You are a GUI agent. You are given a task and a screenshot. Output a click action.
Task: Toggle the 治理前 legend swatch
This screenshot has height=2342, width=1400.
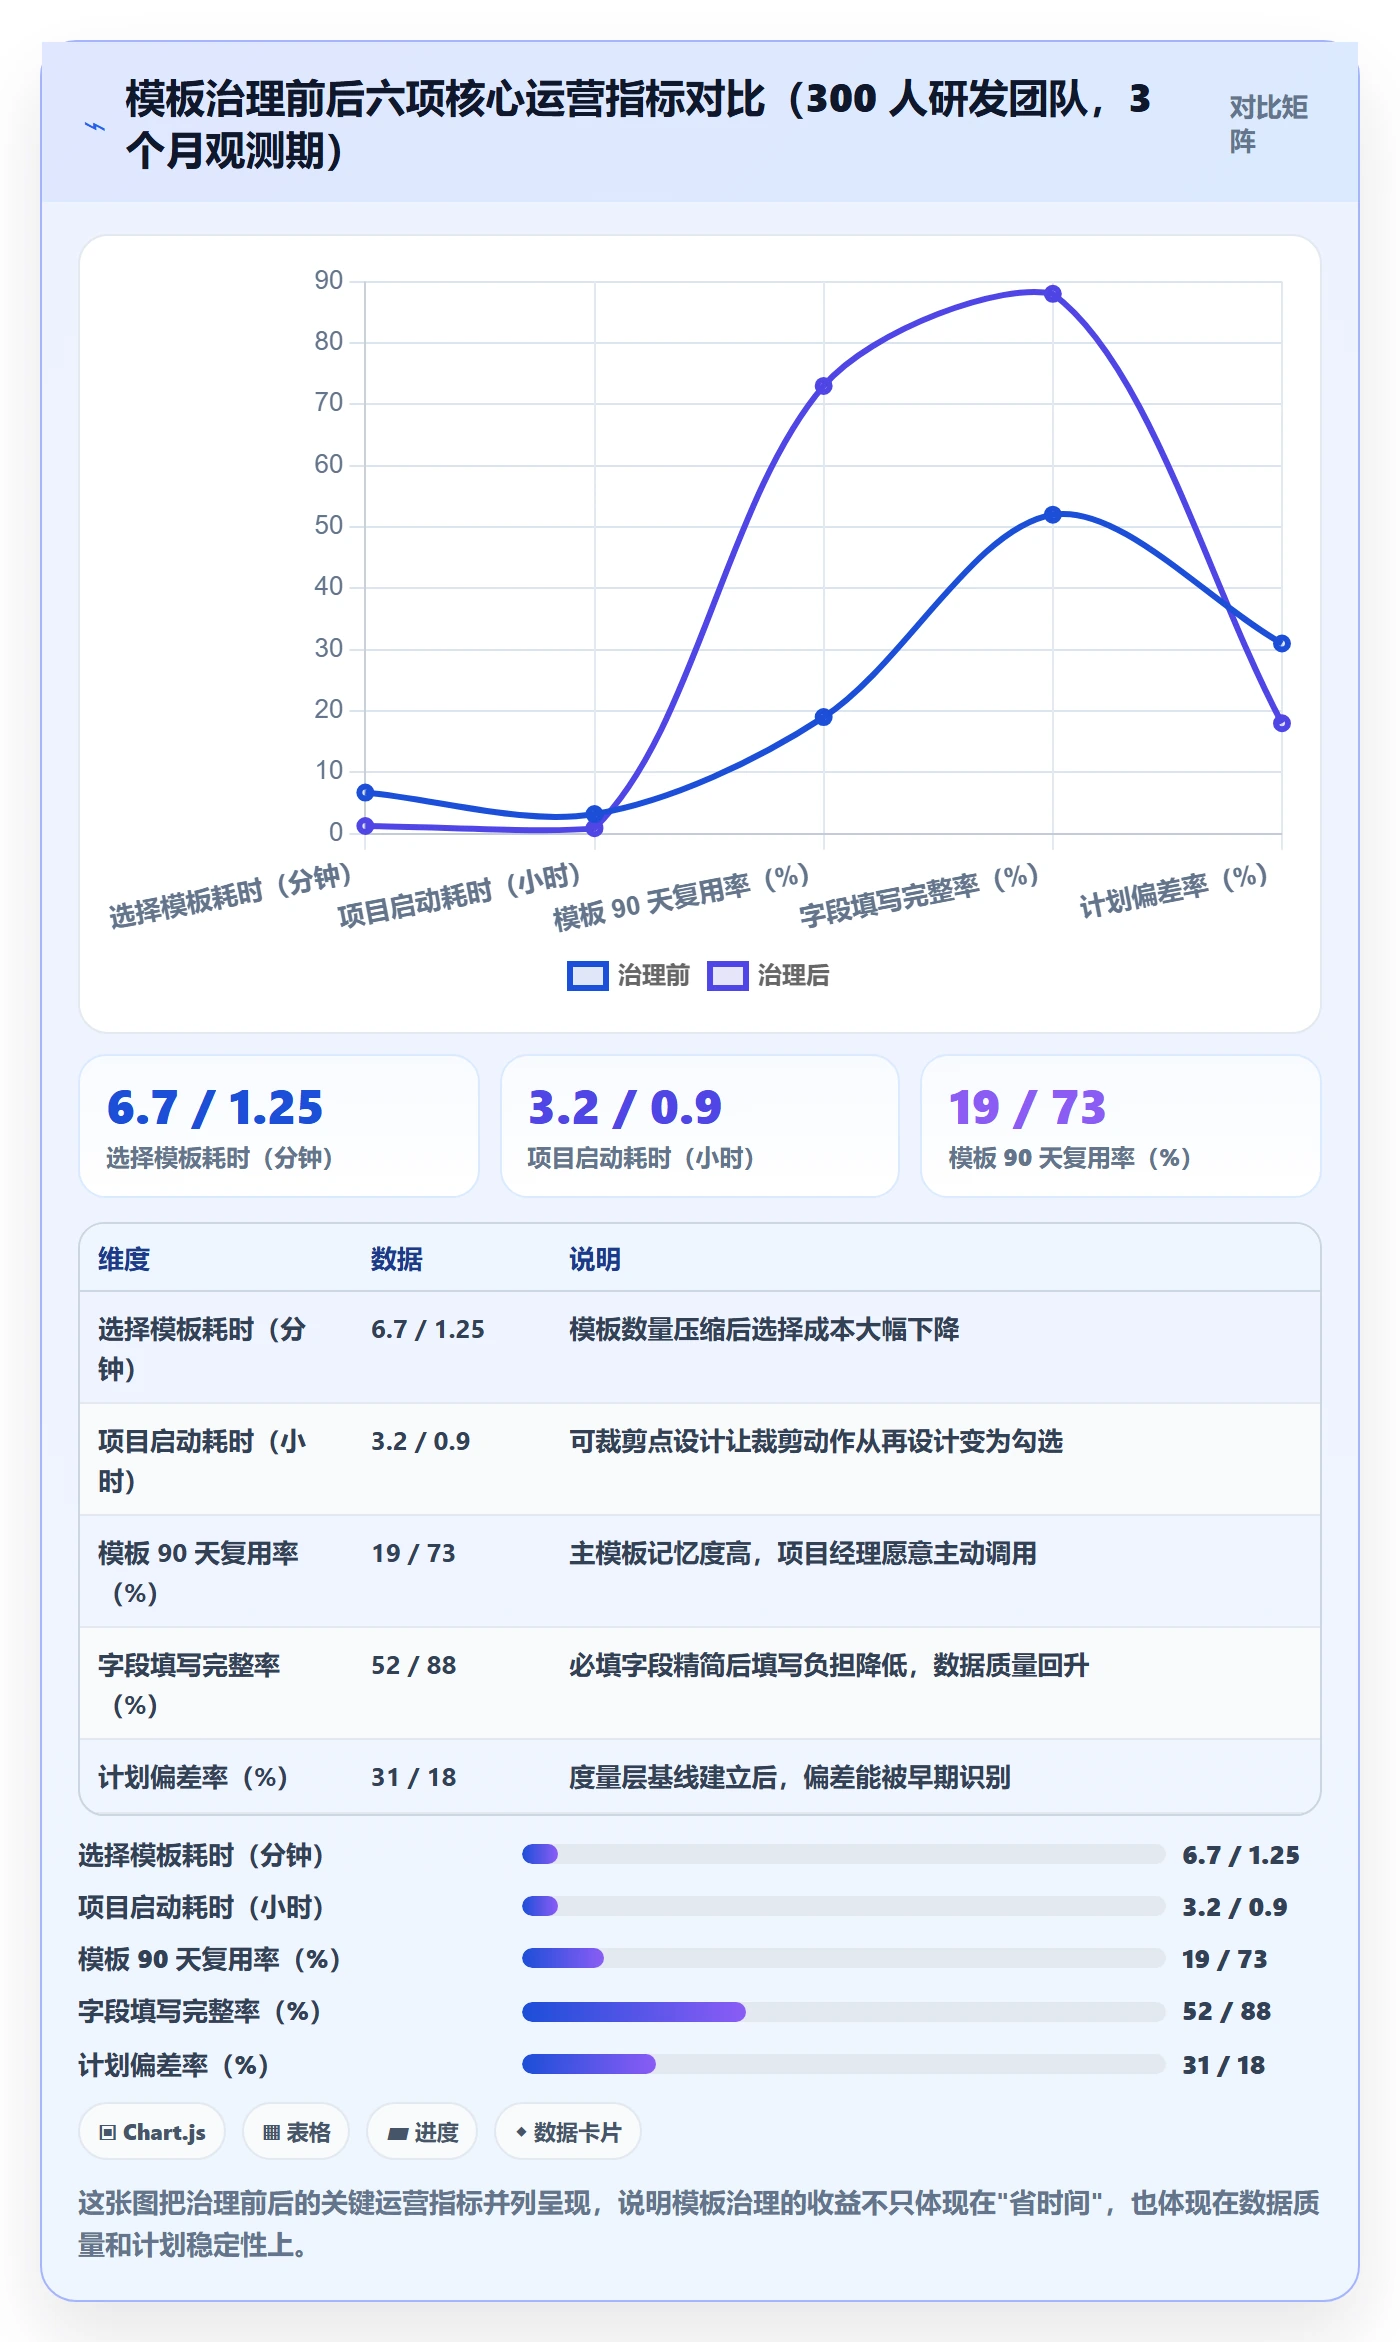(x=587, y=976)
